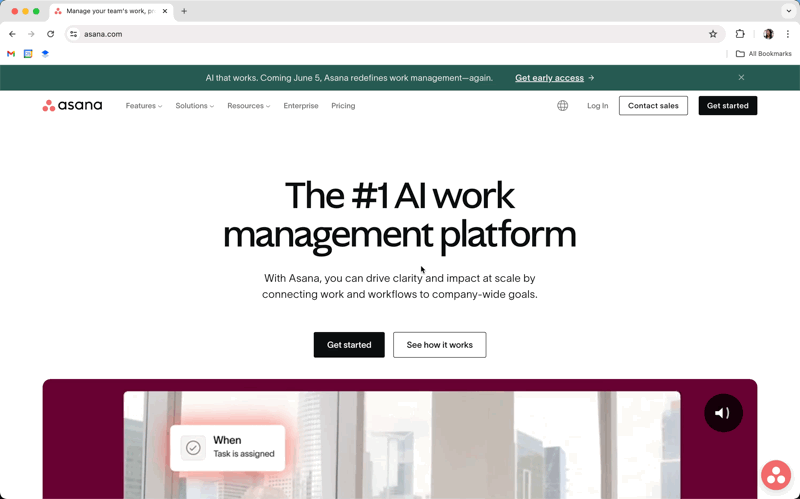Click See how it works button
Image resolution: width=800 pixels, height=499 pixels.
click(x=439, y=345)
